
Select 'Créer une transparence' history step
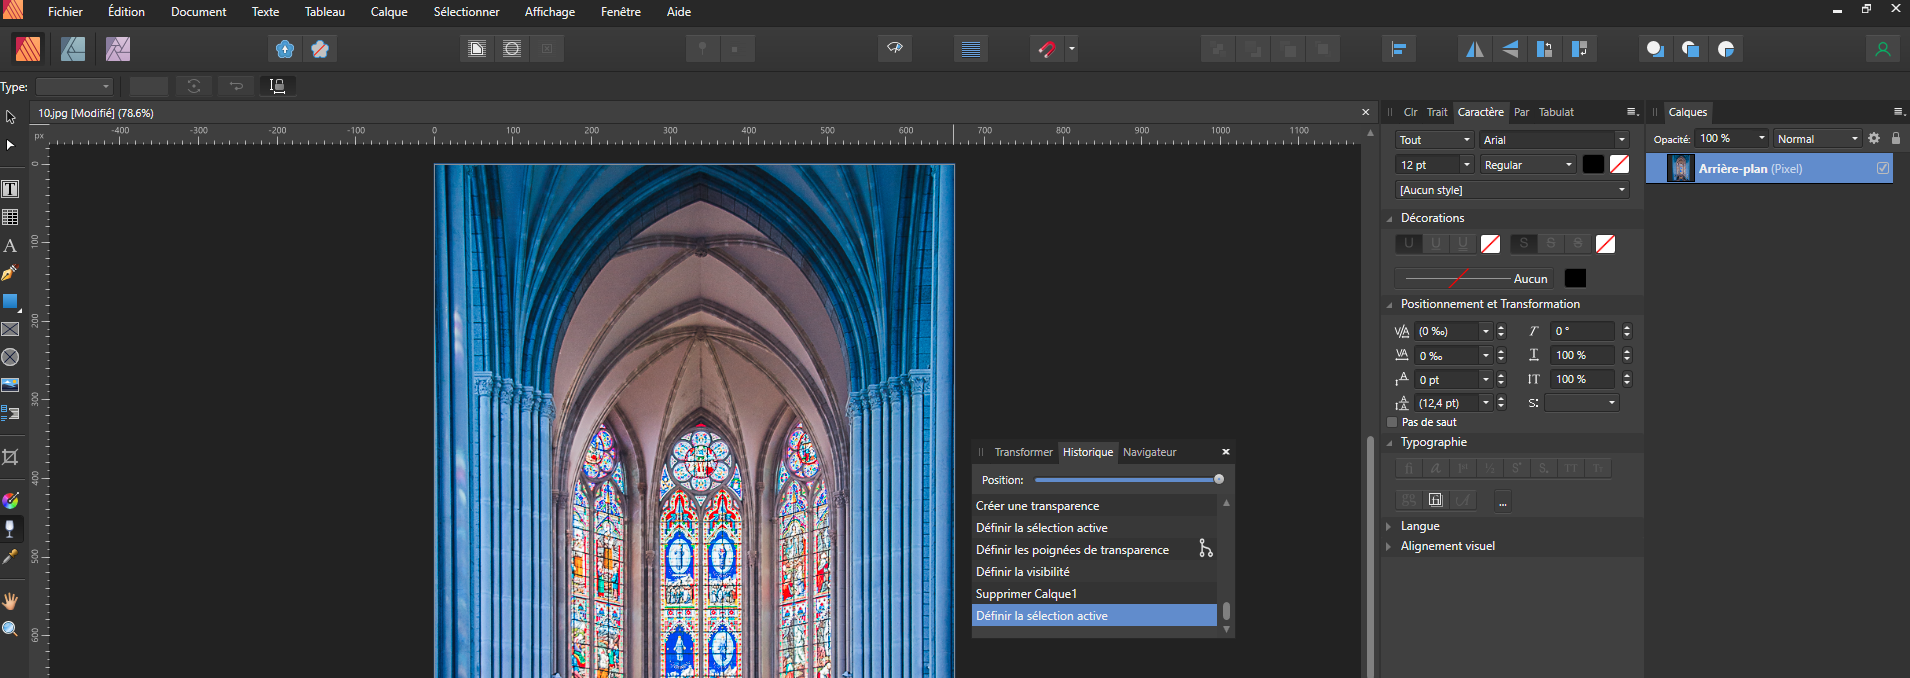(x=1037, y=506)
